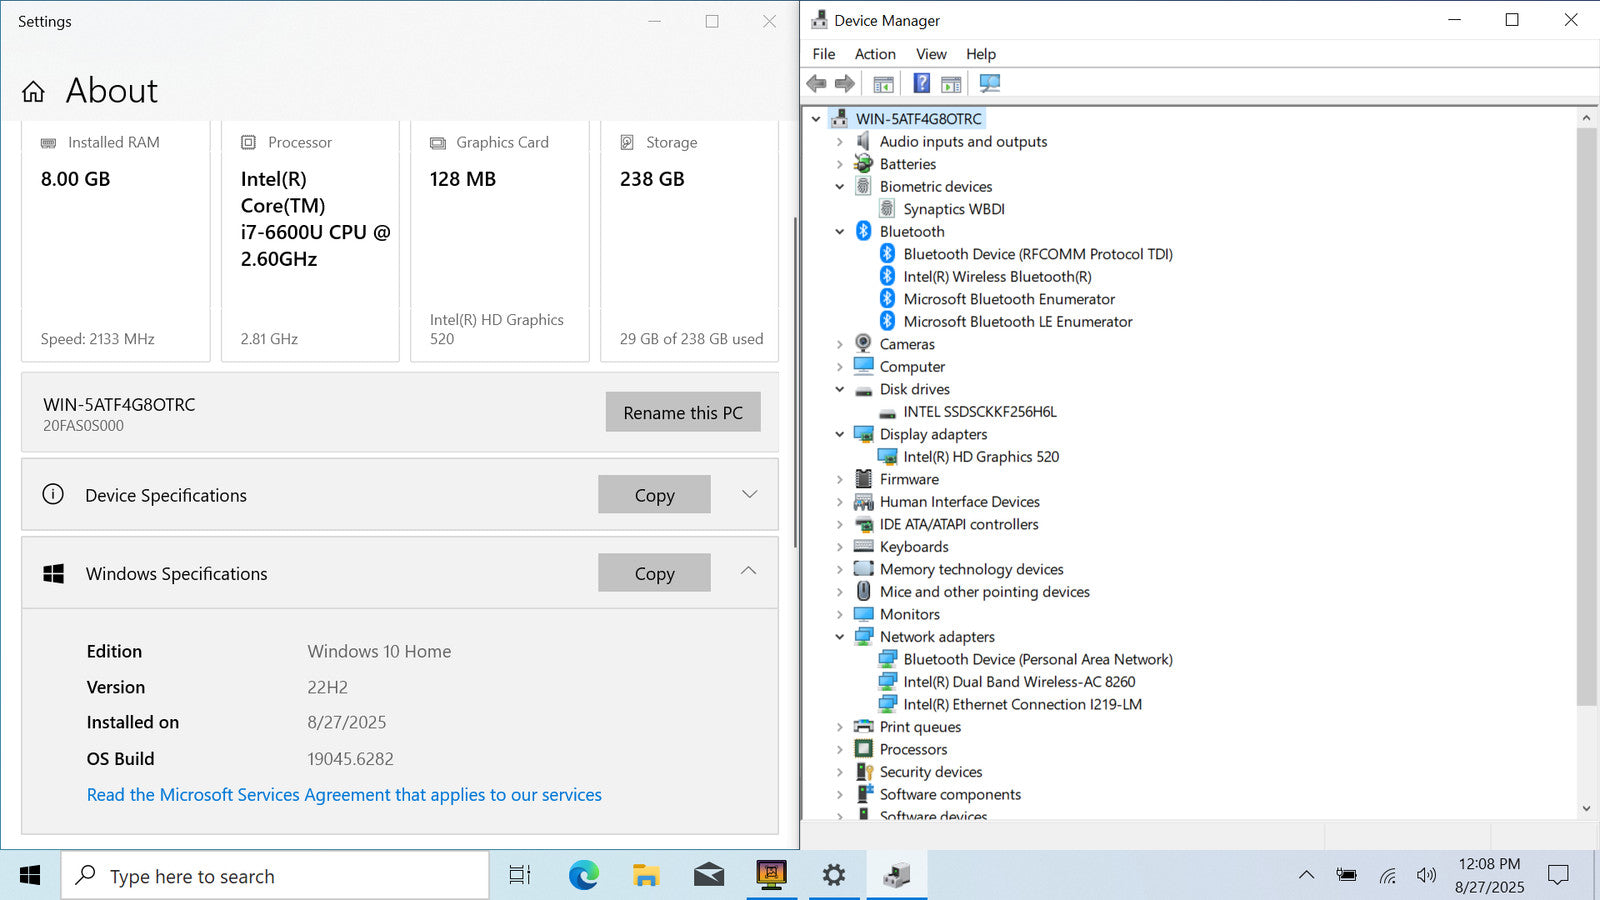Click the Computer category icon in the device tree
The image size is (1600, 900).
coord(864,367)
